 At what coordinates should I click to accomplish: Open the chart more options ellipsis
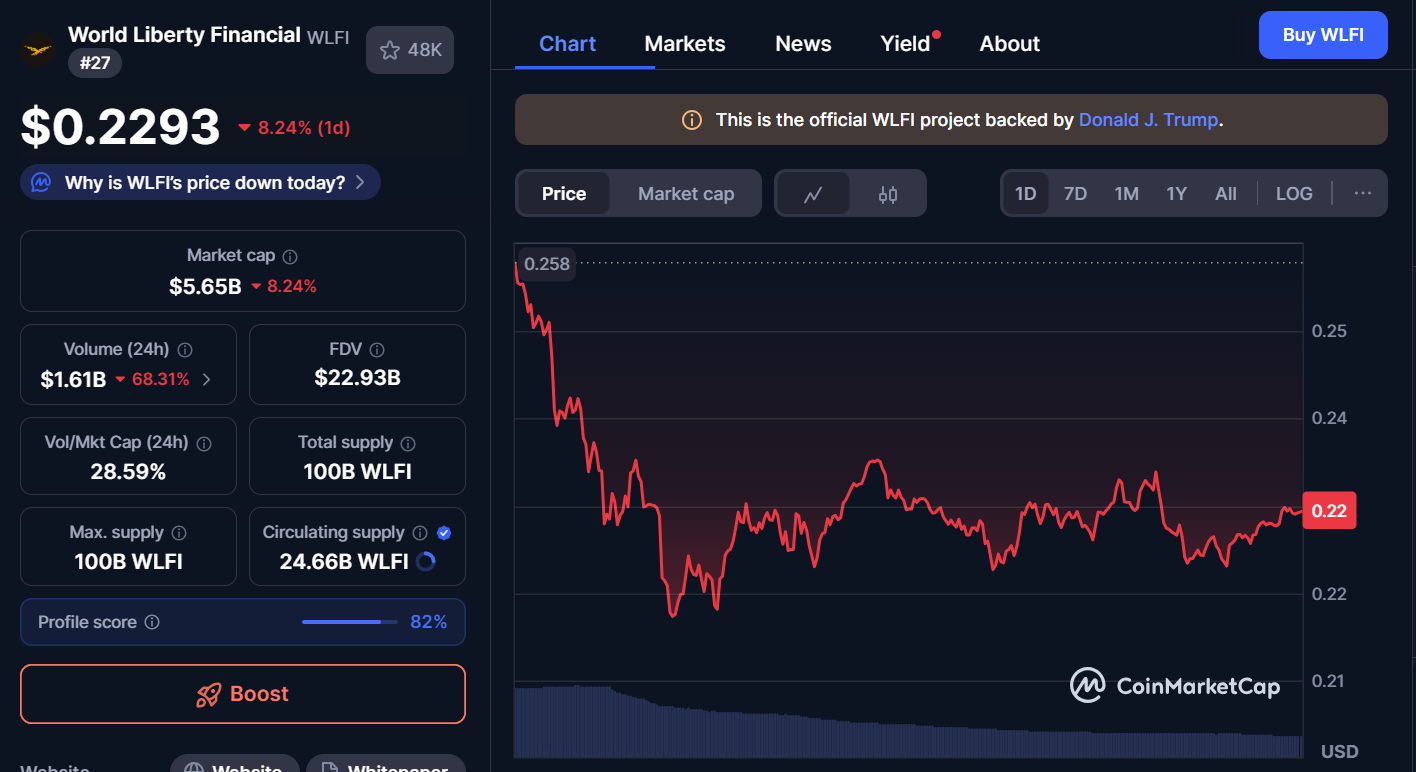1363,194
